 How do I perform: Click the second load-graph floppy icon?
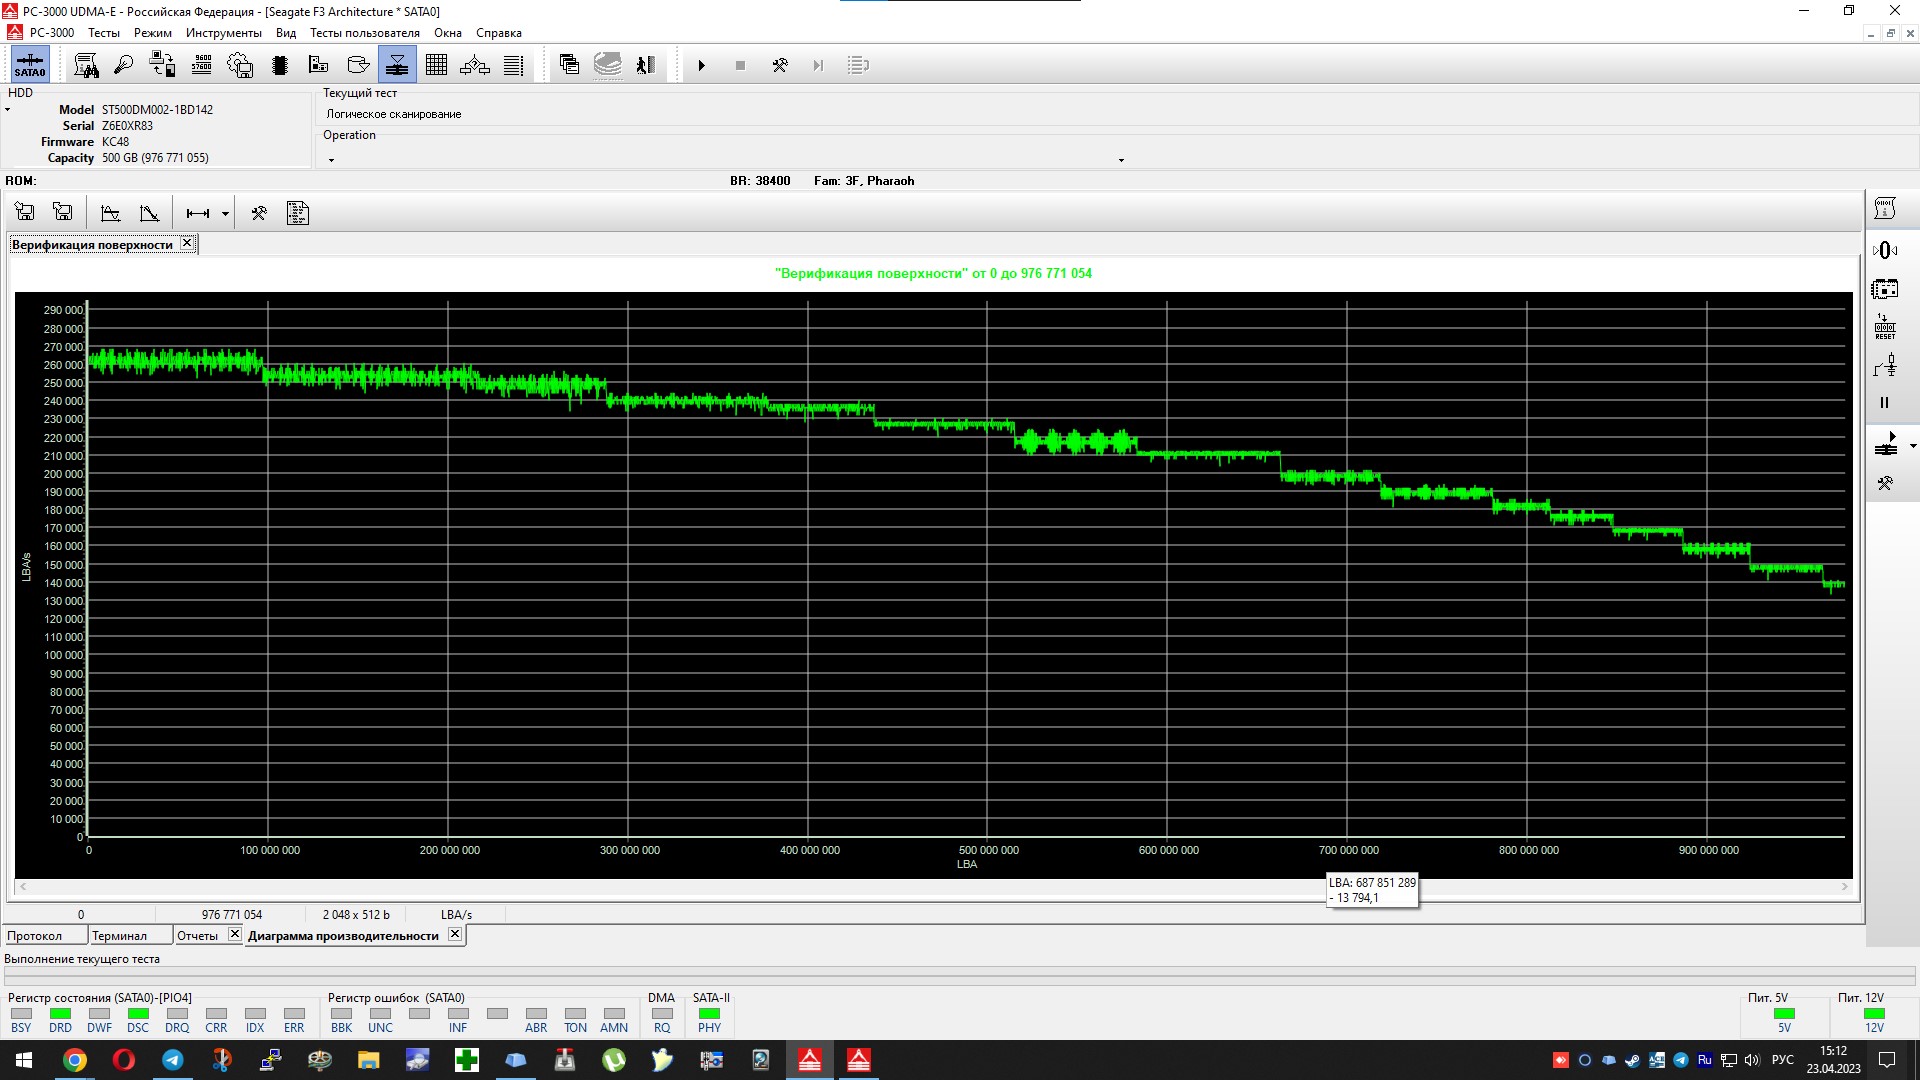[x=63, y=212]
